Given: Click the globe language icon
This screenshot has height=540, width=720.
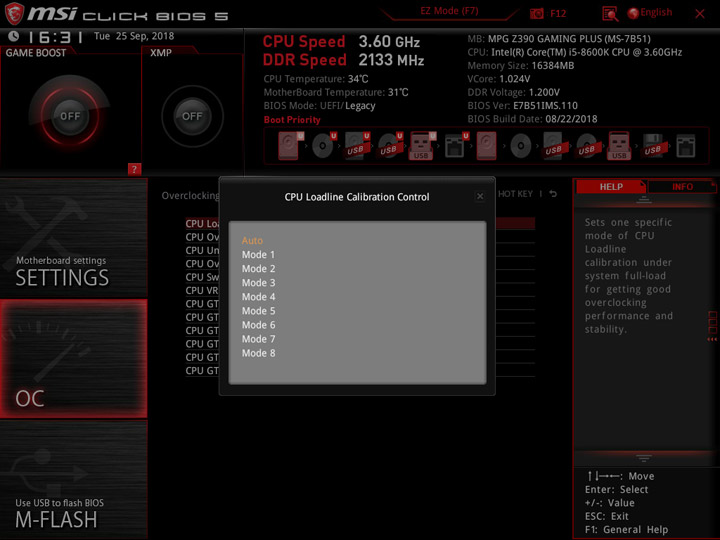Looking at the screenshot, I should 633,13.
